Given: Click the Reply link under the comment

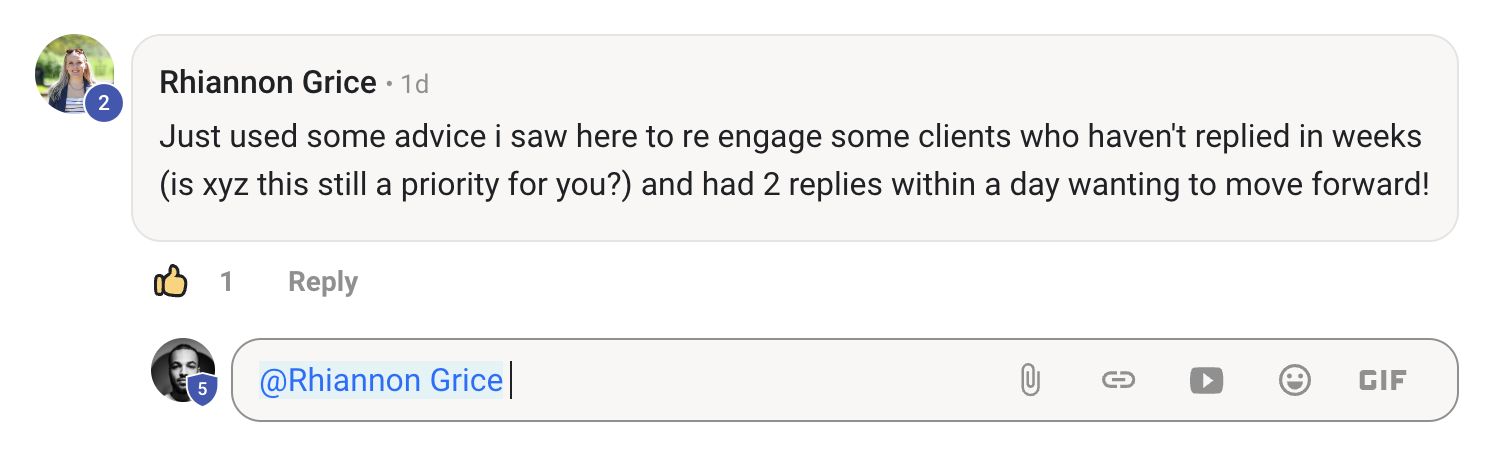Looking at the screenshot, I should pyautogui.click(x=322, y=282).
